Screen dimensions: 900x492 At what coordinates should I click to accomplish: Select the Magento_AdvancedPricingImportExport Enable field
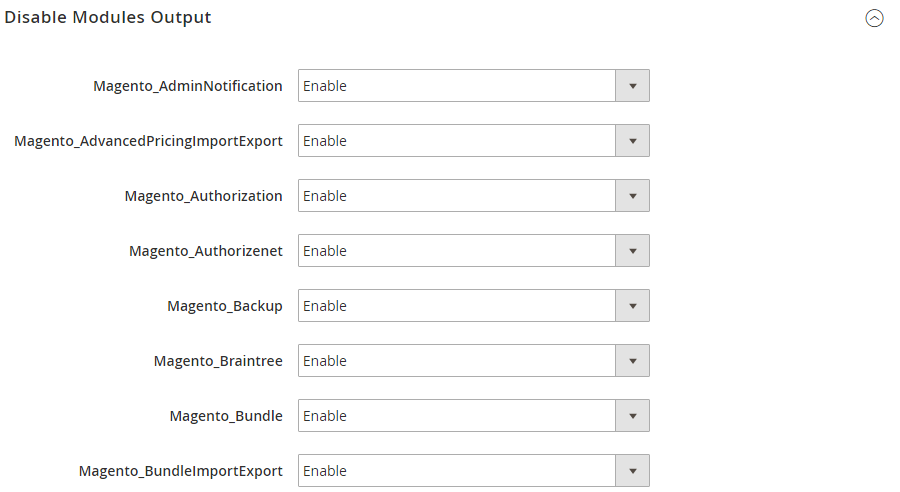474,141
